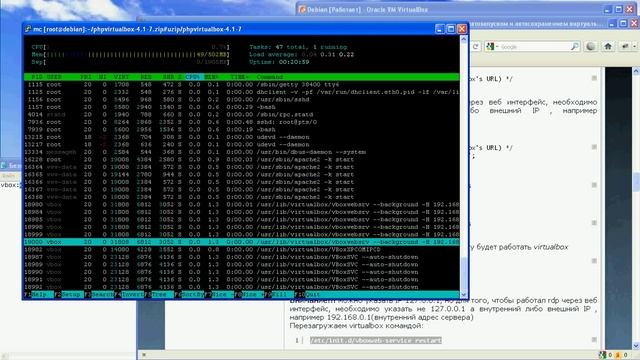Click the copy-code icon beside the vboxweb-service restart line
This screenshot has width=640, height=360.
(x=594, y=340)
